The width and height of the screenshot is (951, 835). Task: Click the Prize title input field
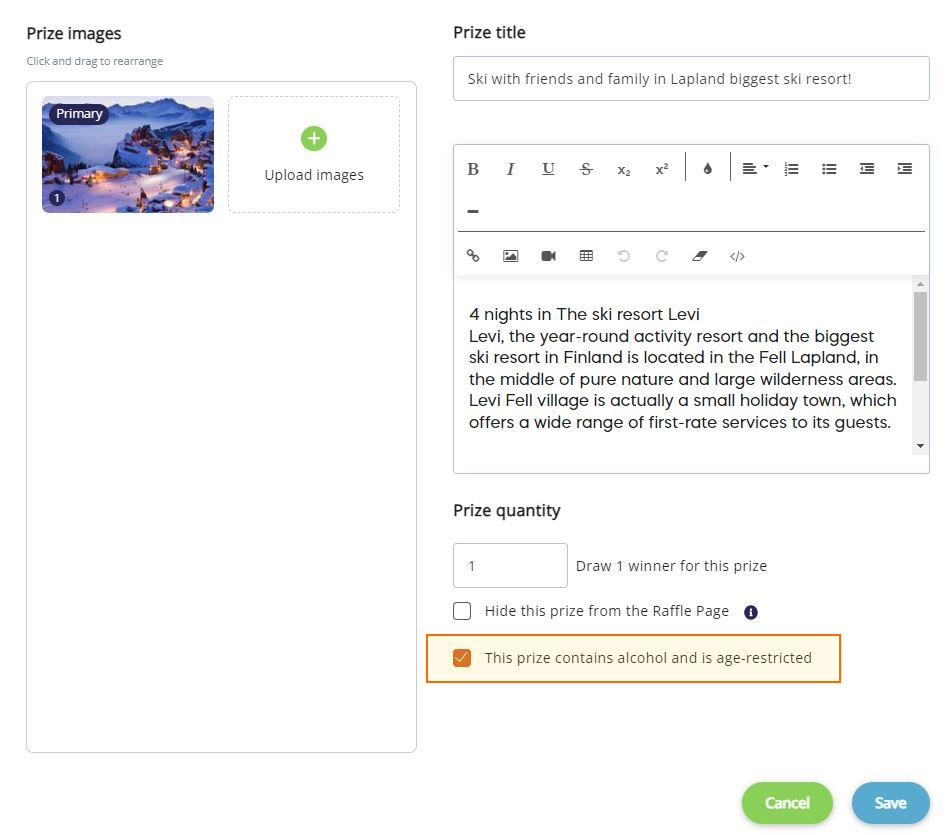pos(691,79)
